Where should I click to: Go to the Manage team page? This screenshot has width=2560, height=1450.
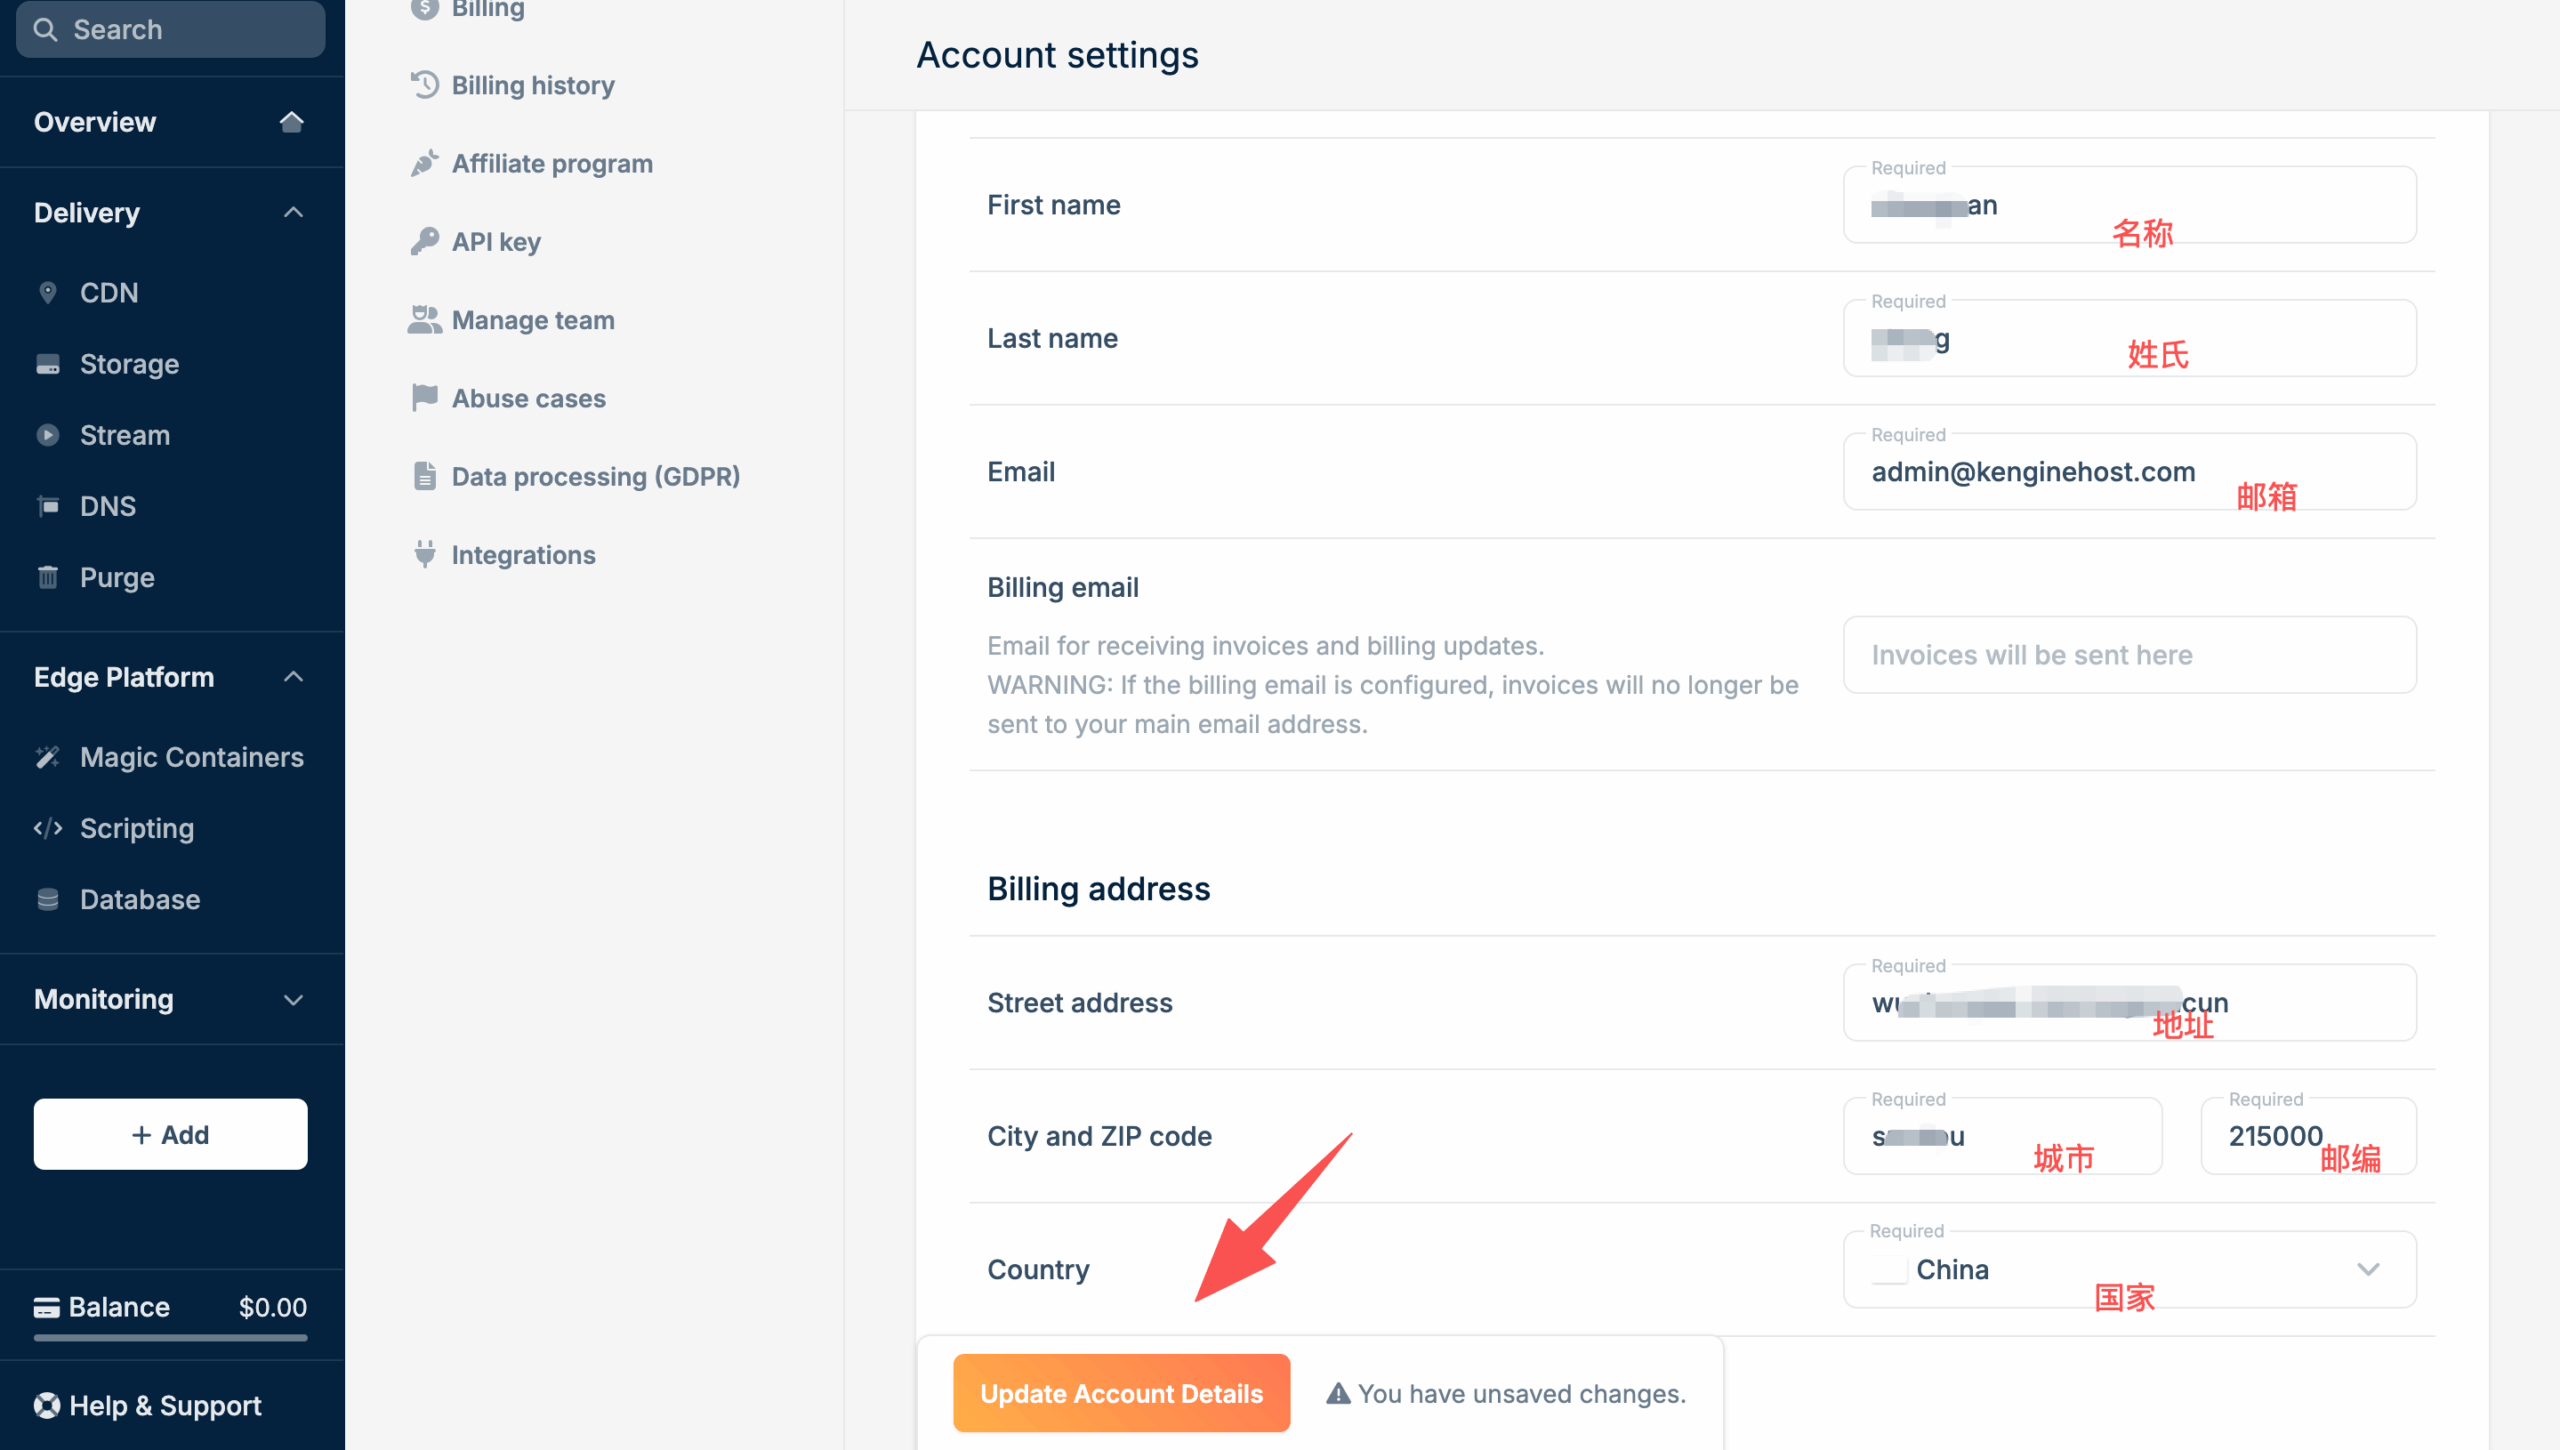532,320
